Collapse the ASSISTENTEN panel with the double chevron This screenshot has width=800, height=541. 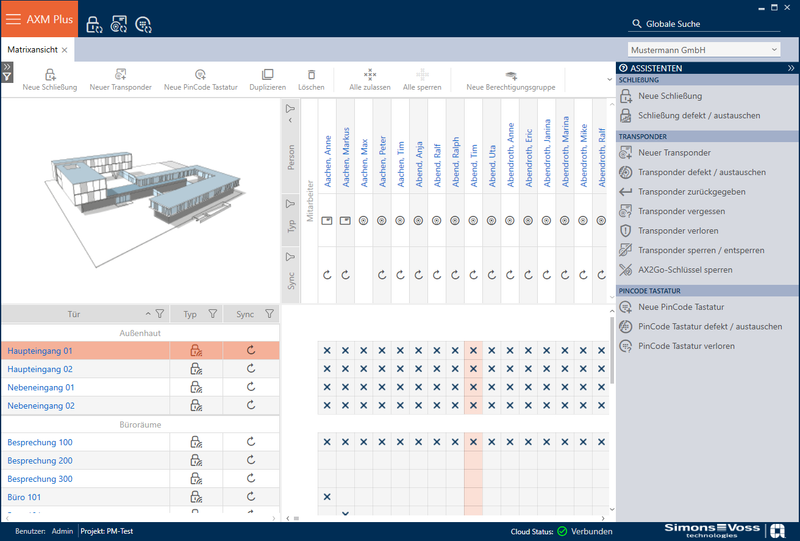tap(791, 68)
